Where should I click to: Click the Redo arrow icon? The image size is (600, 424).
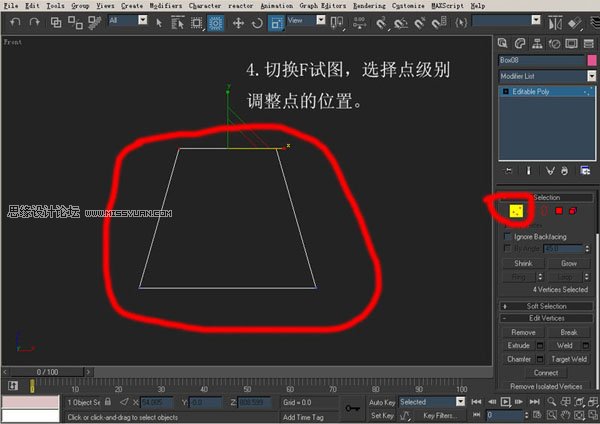(x=34, y=23)
